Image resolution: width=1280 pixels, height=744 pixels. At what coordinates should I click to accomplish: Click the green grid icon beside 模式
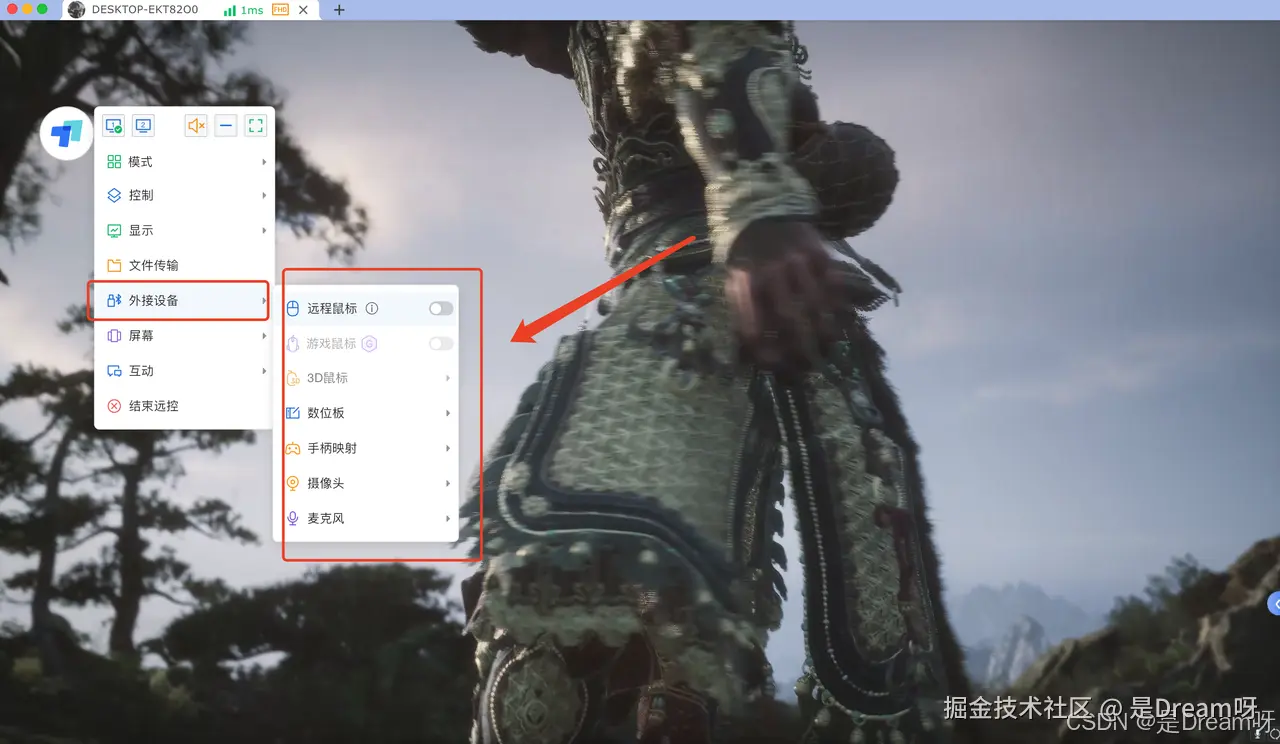[x=114, y=162]
